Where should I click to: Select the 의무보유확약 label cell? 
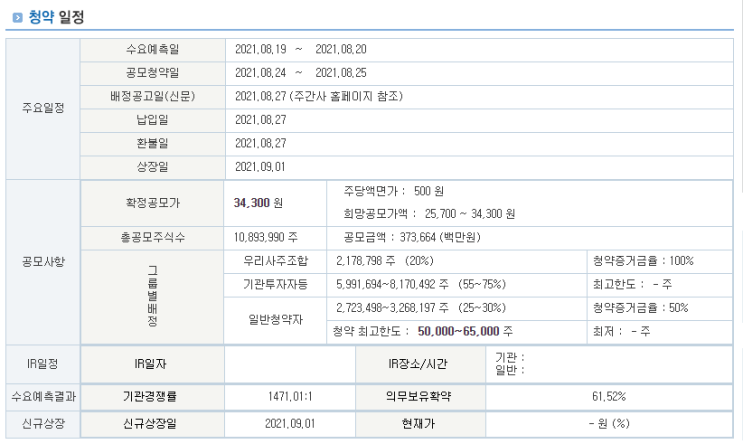(x=421, y=397)
